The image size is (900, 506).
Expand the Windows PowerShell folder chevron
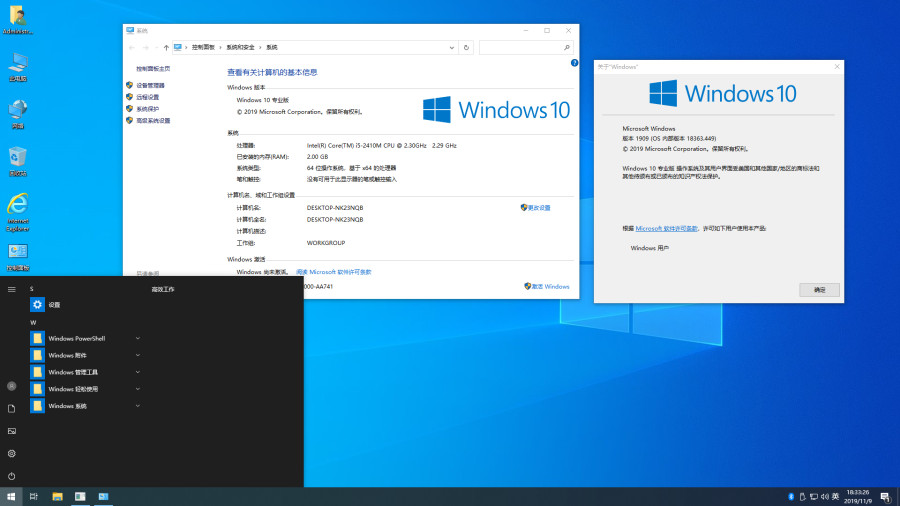point(138,338)
